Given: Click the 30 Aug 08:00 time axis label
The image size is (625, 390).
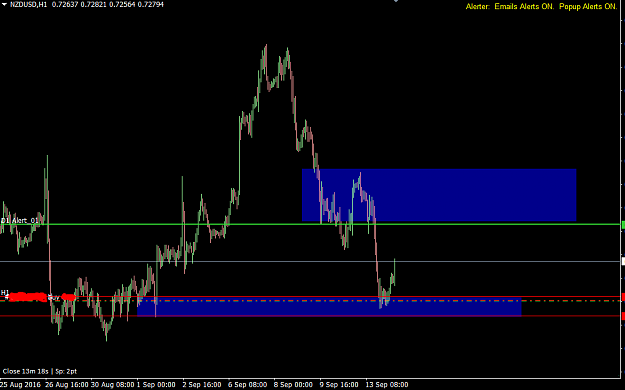Looking at the screenshot, I should pos(113,385).
